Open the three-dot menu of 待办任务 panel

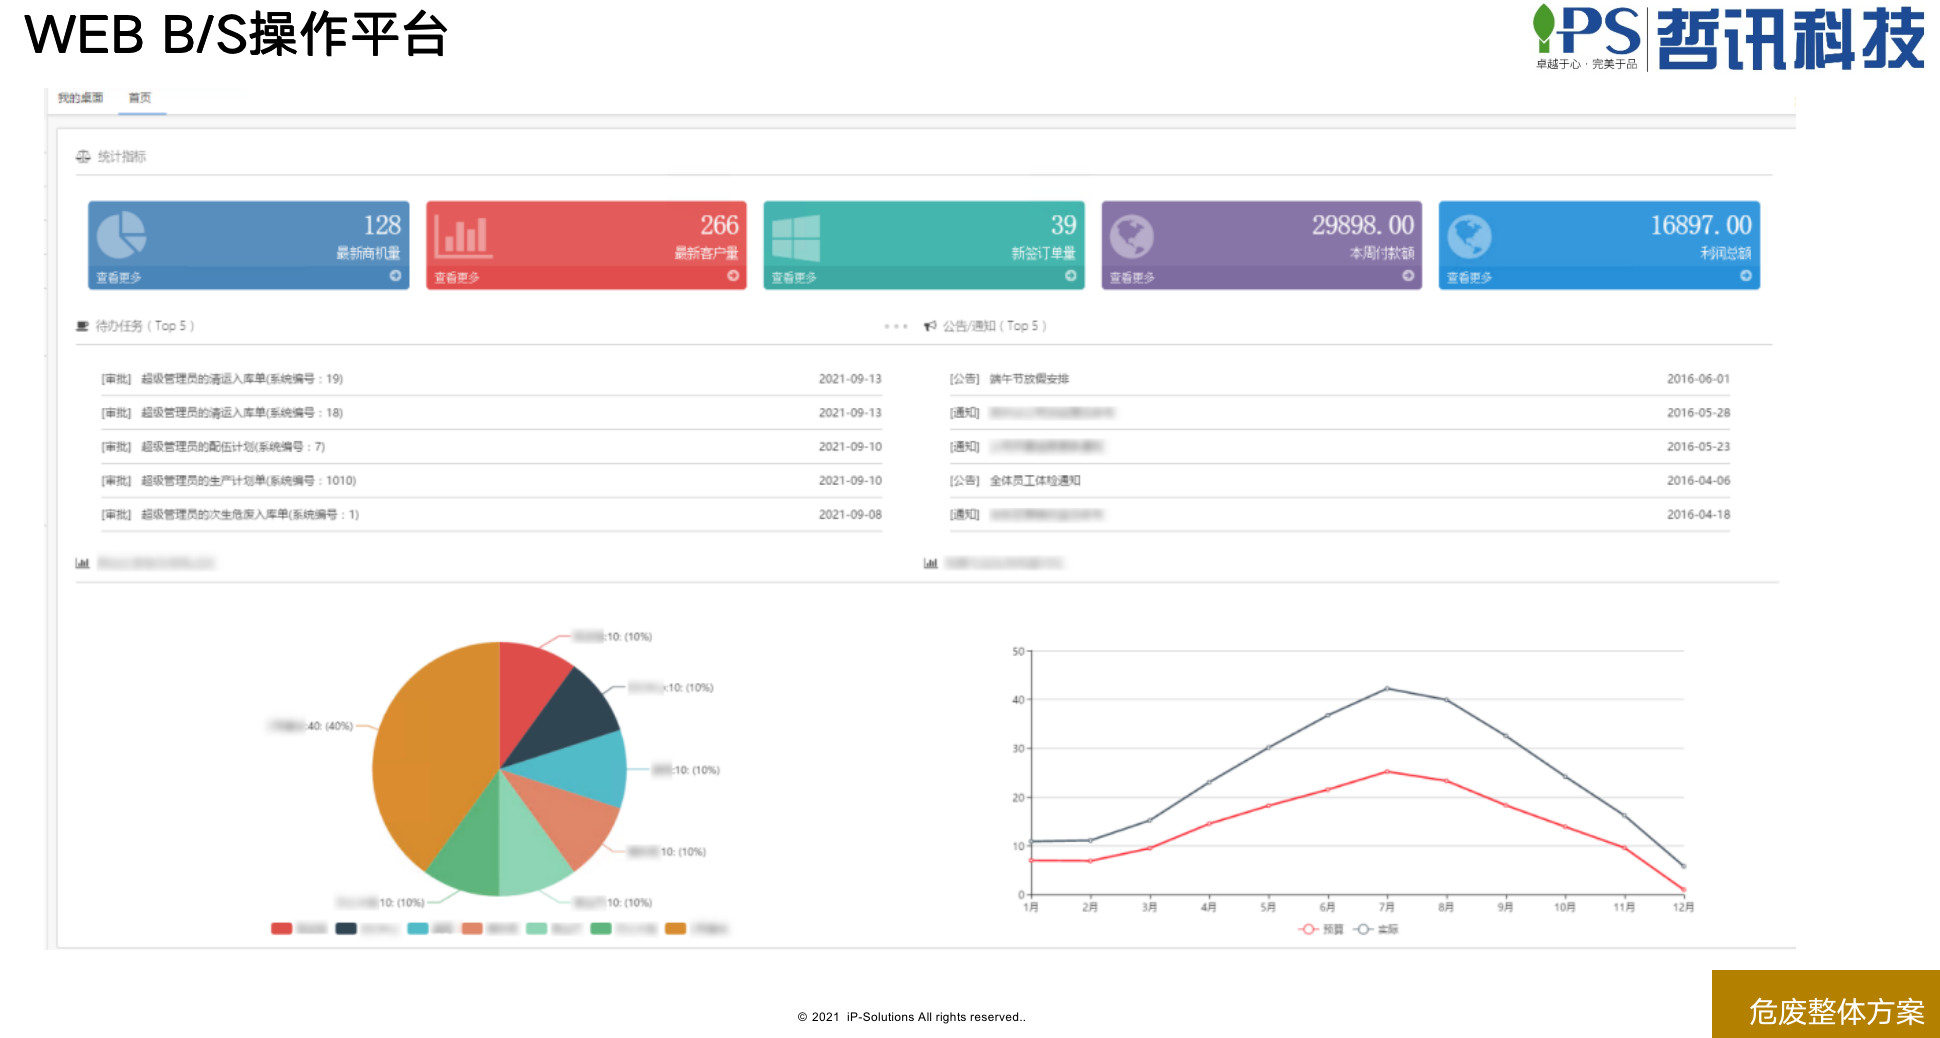[896, 326]
